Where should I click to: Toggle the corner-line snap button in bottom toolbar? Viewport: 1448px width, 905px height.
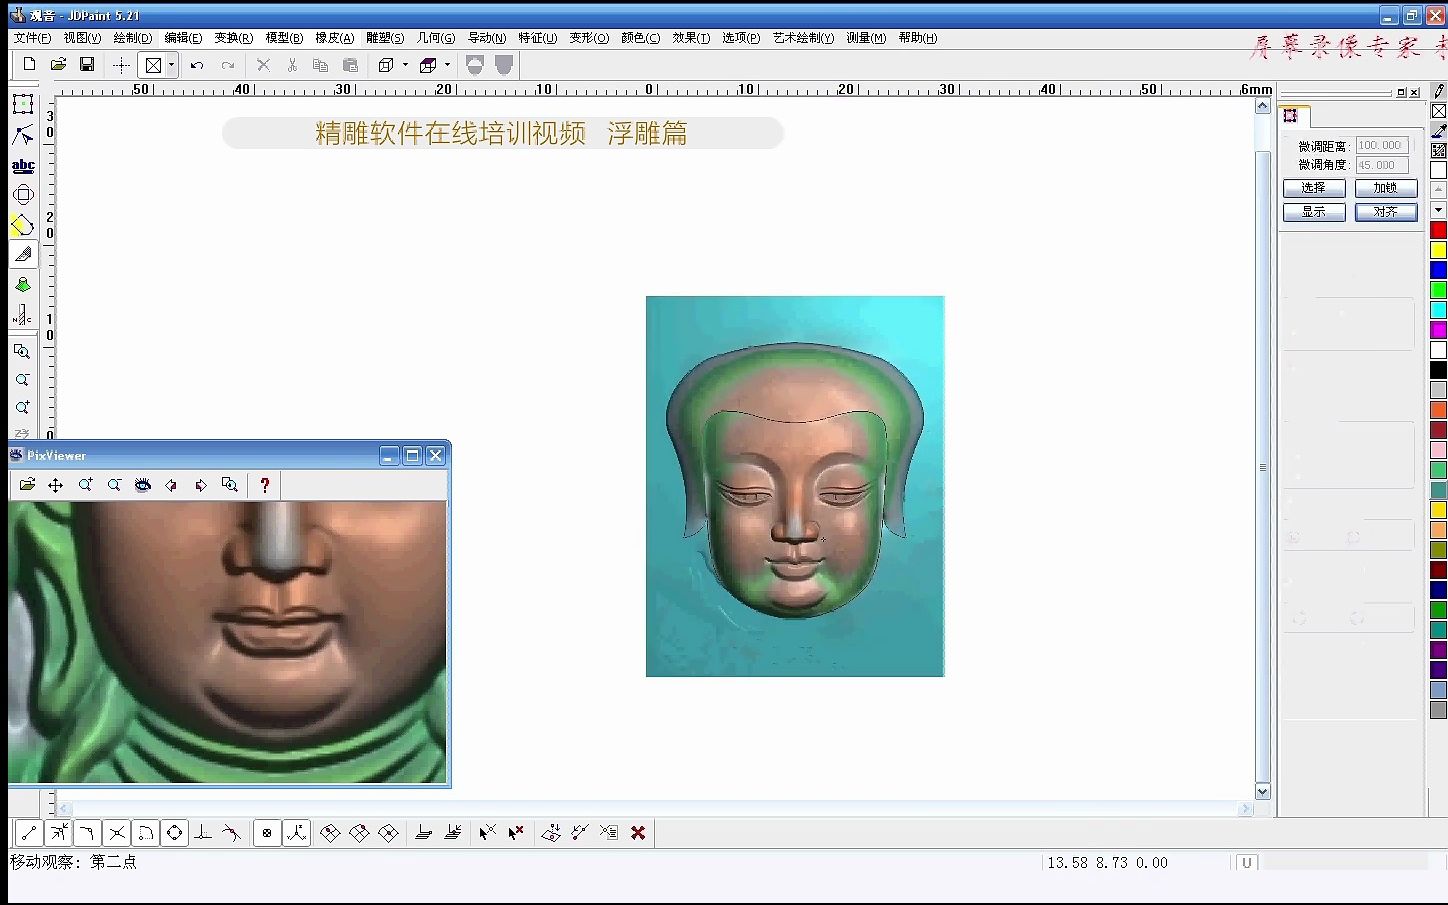[87, 832]
